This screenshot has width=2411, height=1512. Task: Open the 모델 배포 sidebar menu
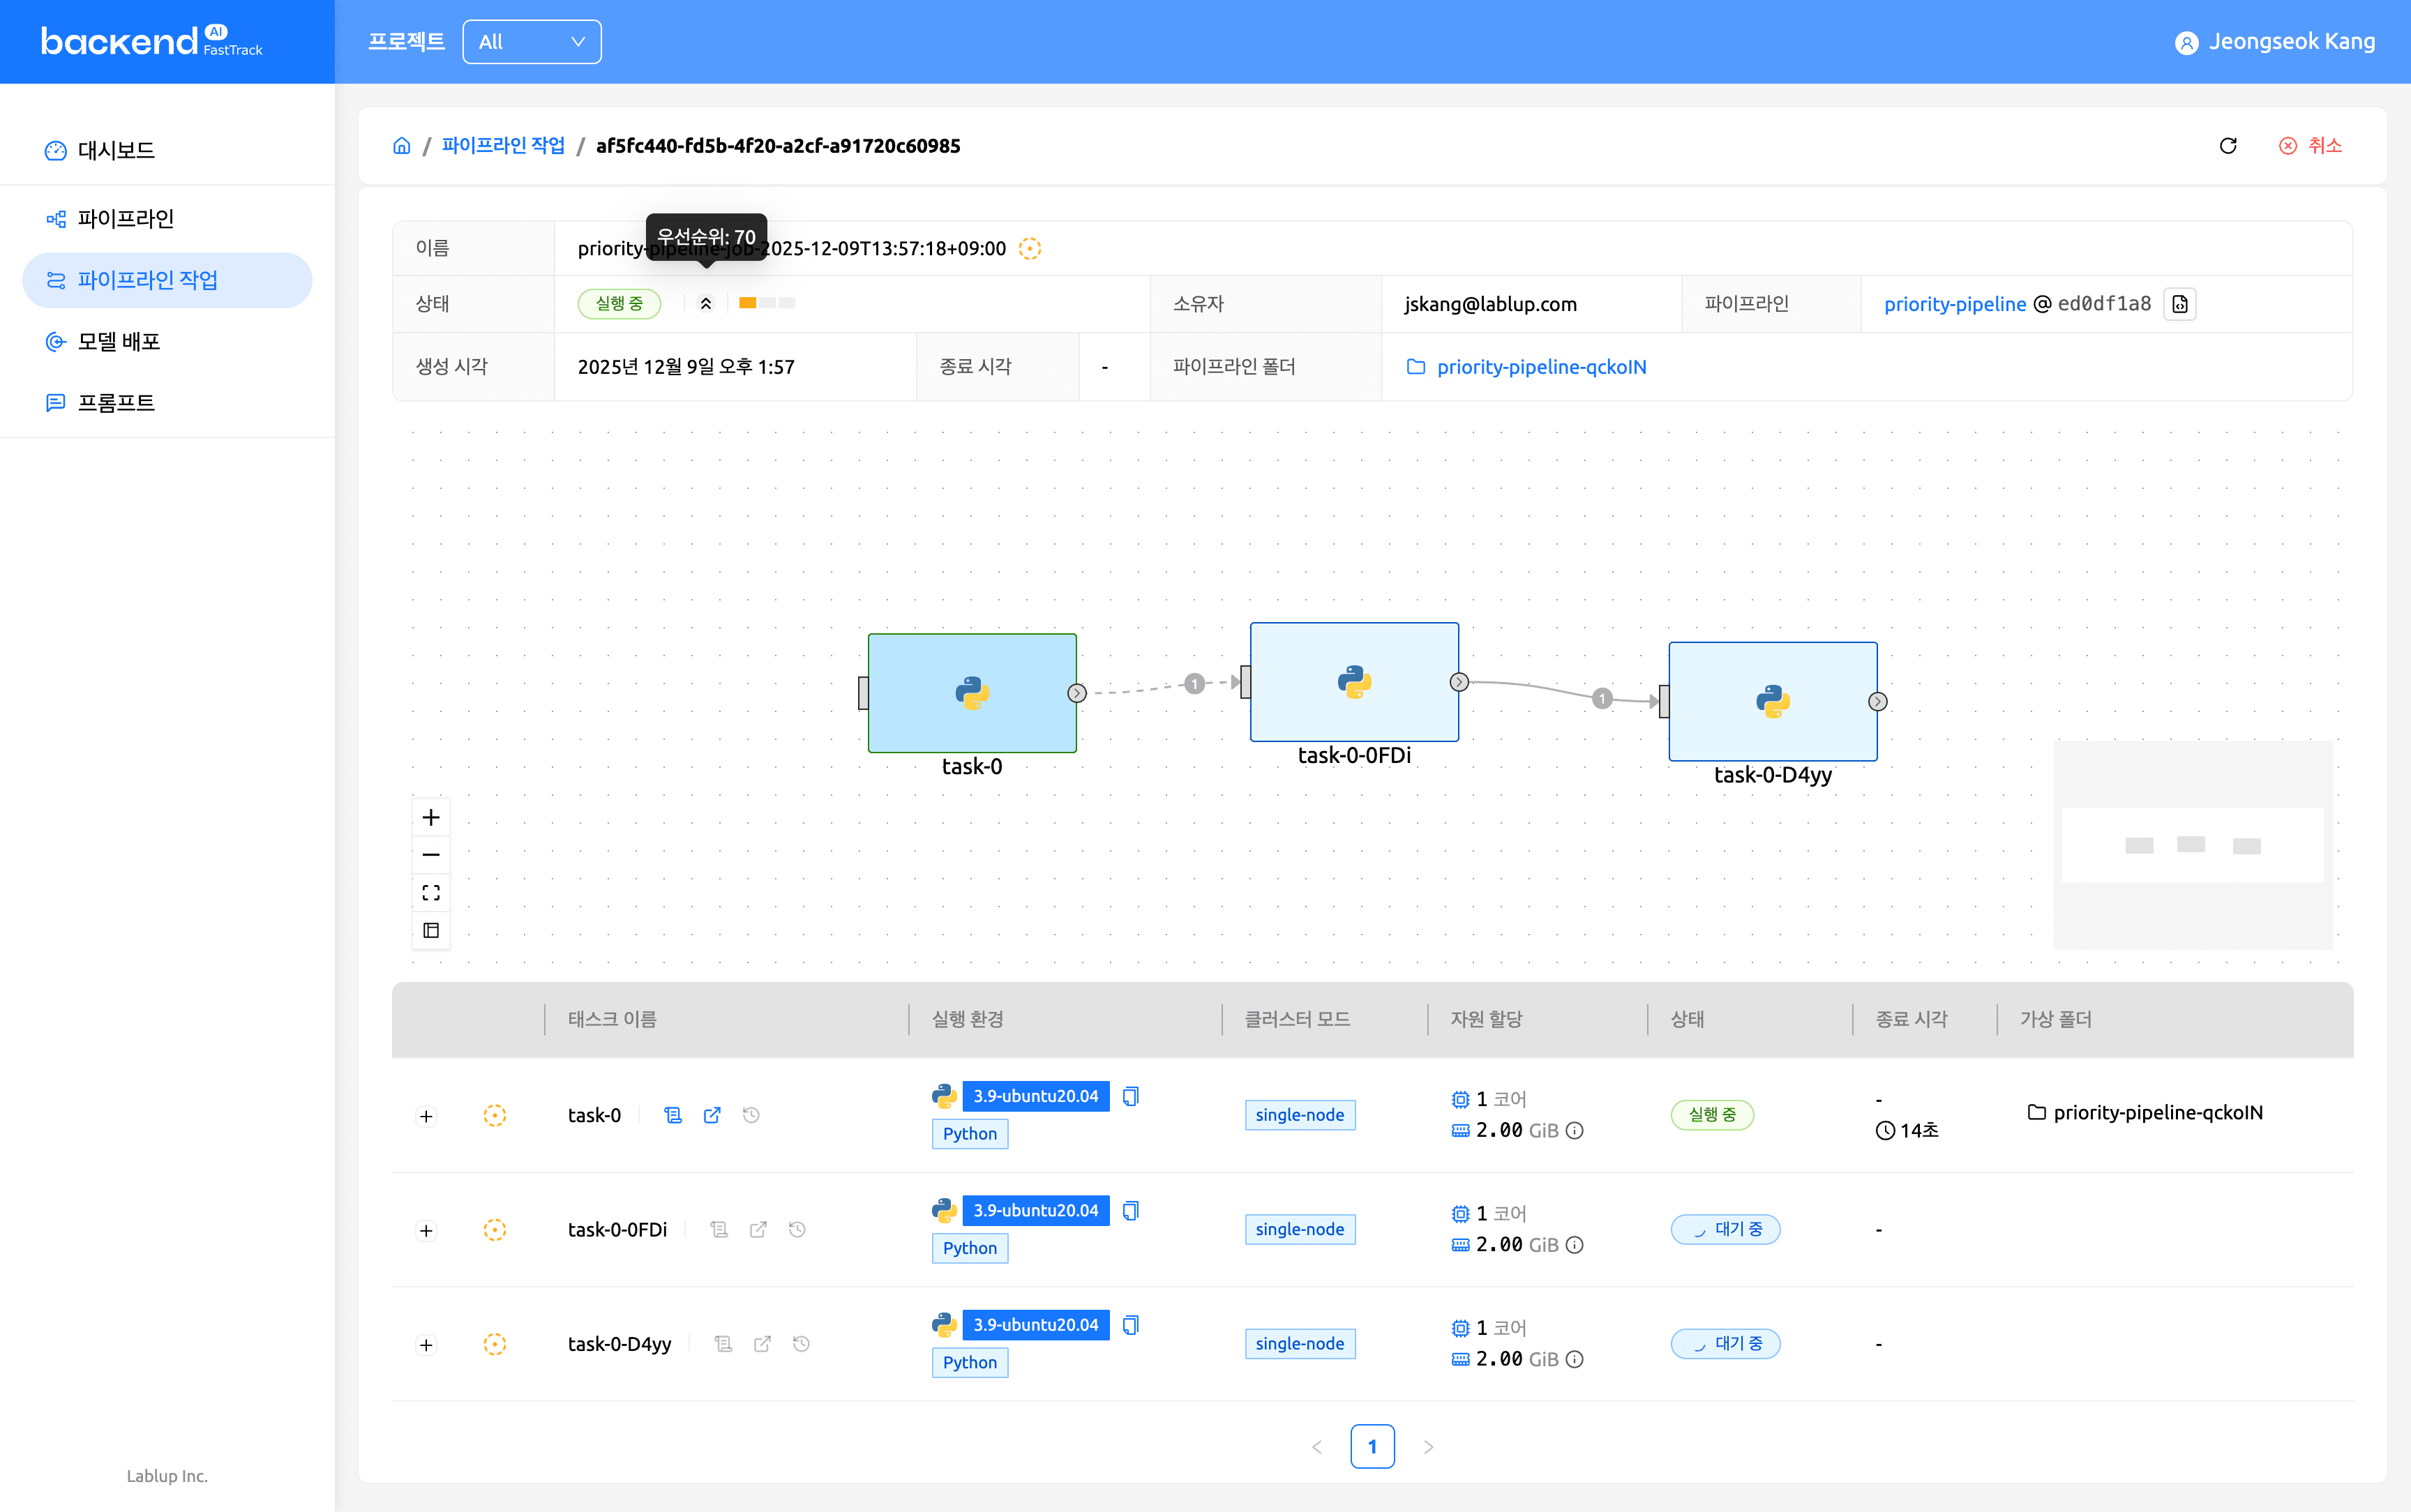point(119,342)
